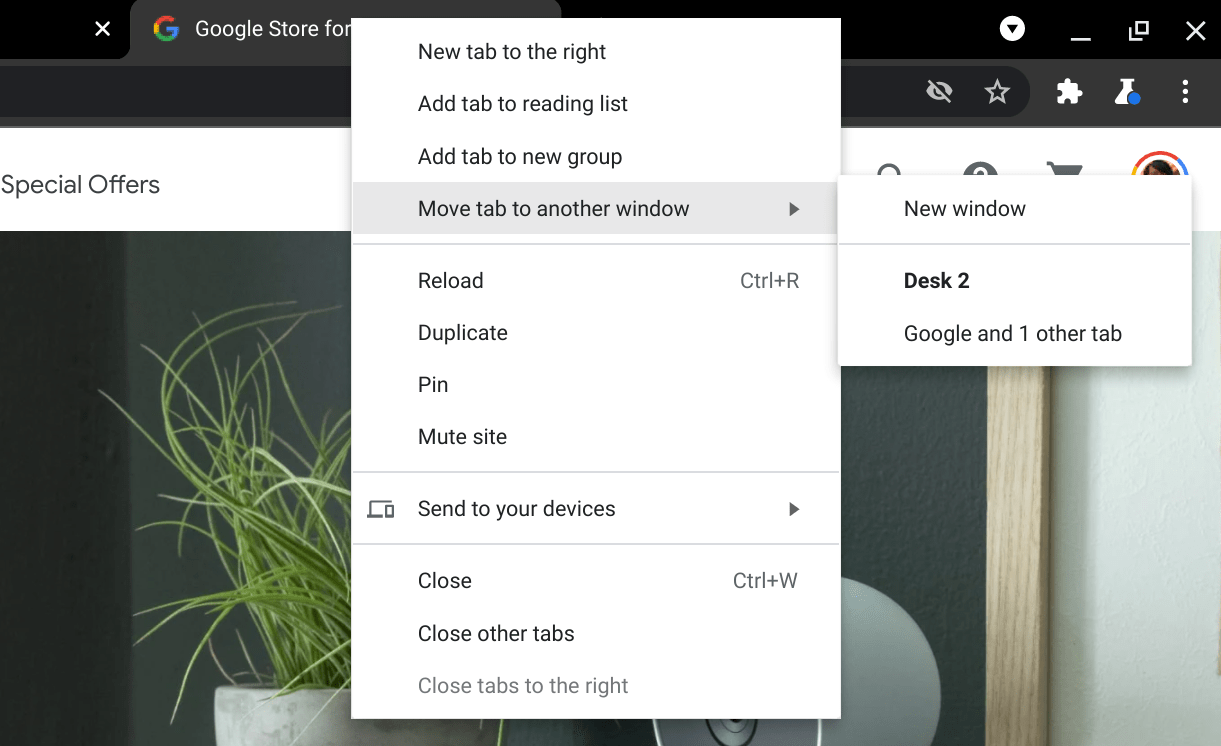Click the bookmark star icon

[x=997, y=93]
